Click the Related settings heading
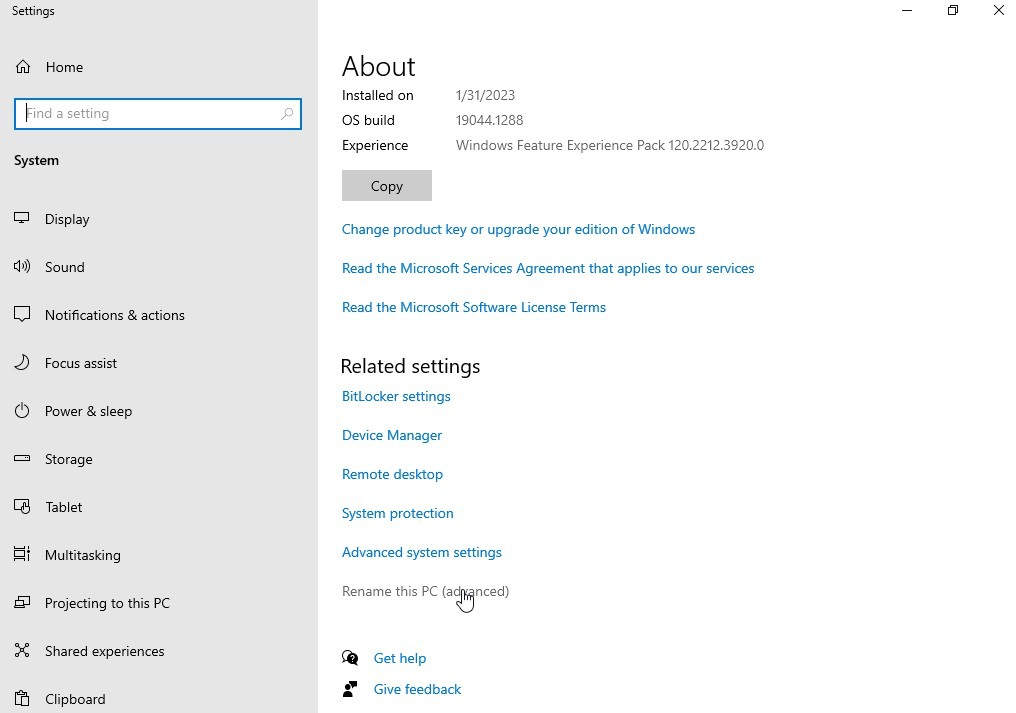This screenshot has width=1016, height=713. click(410, 366)
